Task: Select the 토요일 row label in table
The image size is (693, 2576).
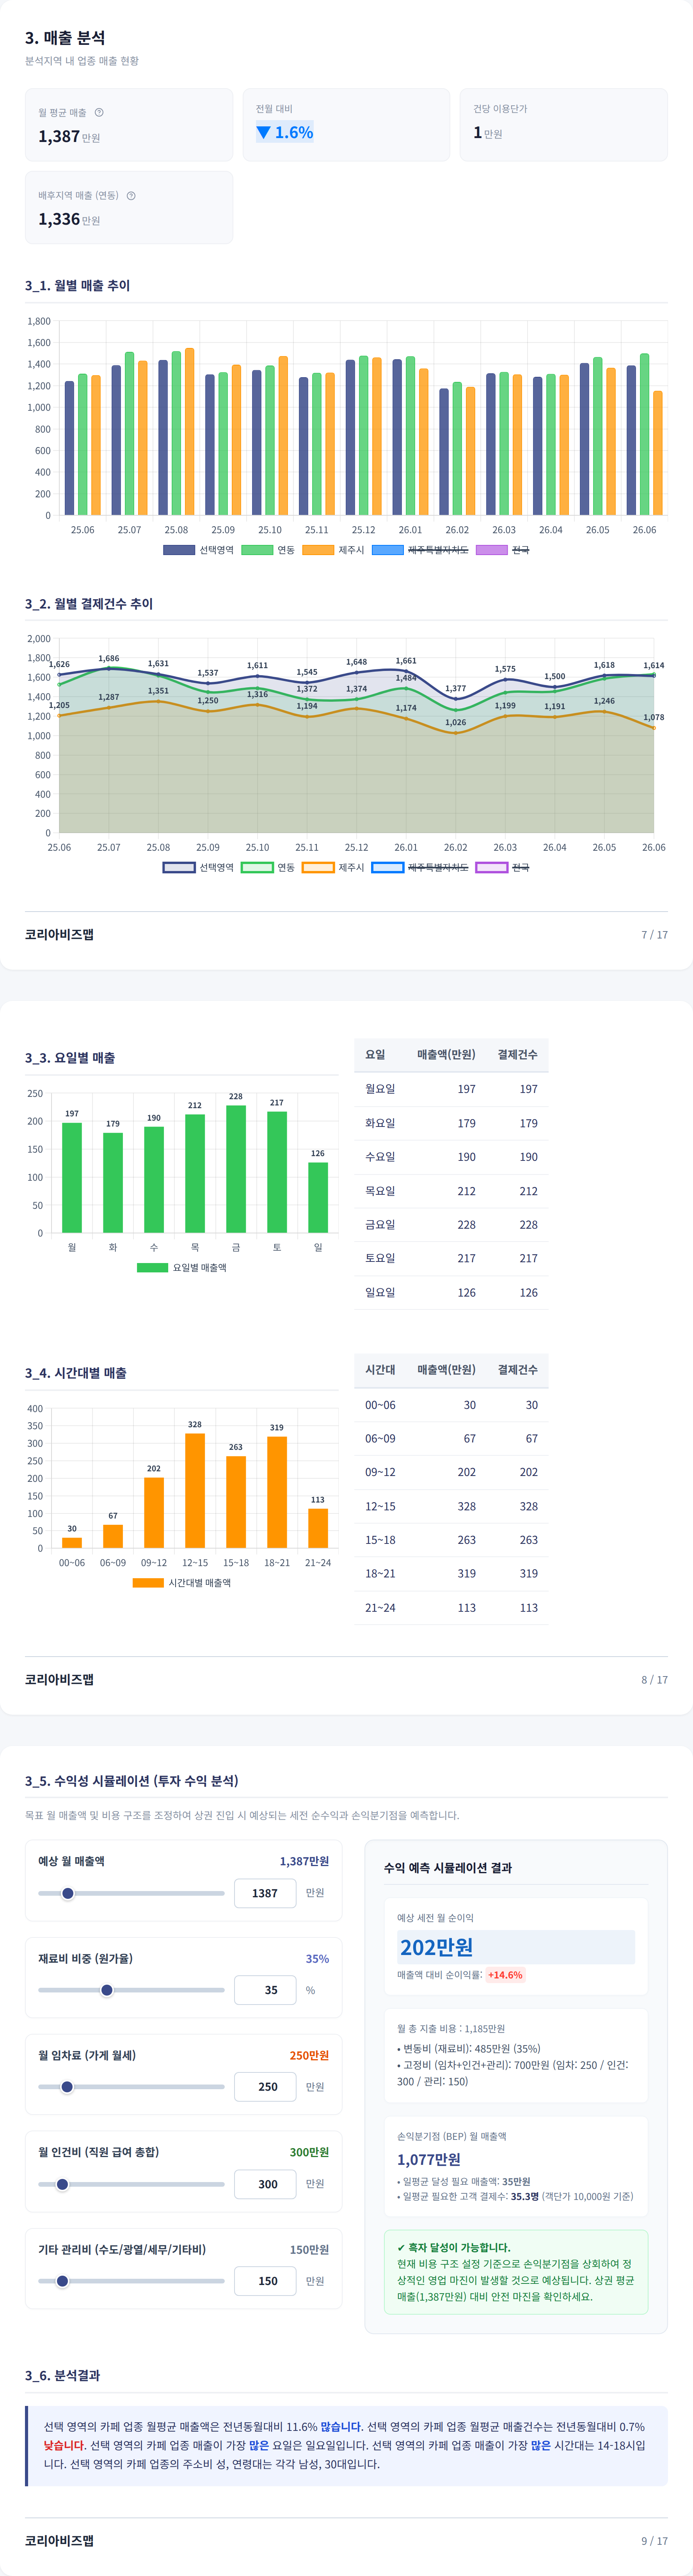Action: [380, 1258]
